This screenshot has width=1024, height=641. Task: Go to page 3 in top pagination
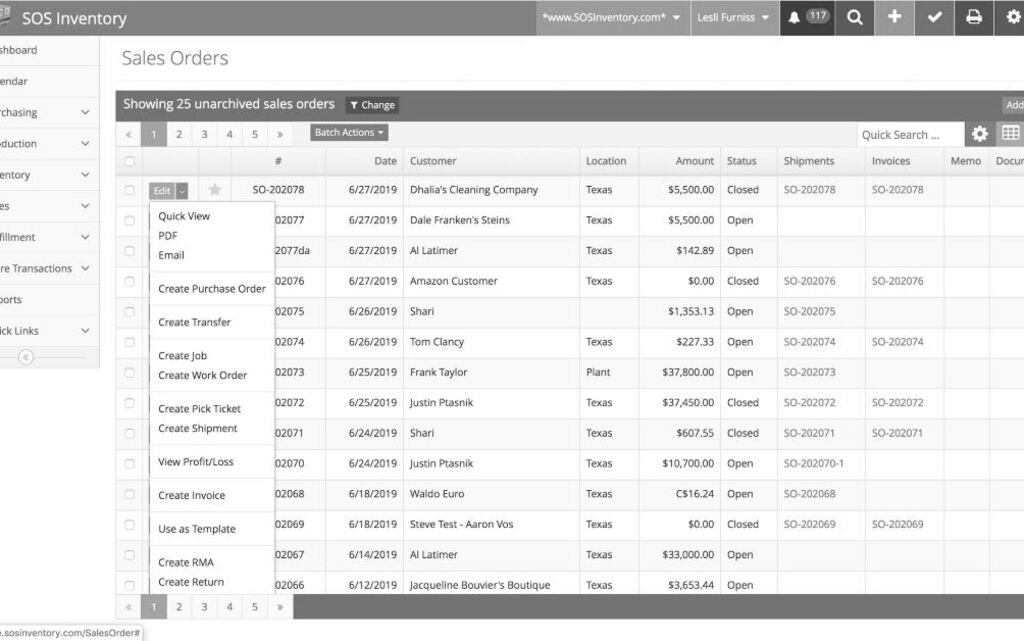pos(204,134)
